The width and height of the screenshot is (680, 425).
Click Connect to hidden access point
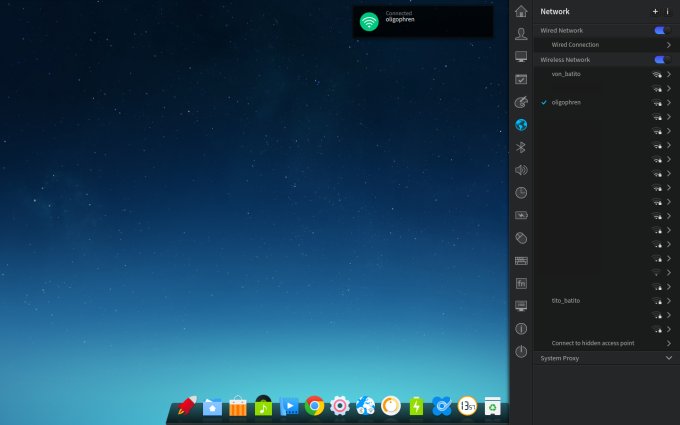593,343
